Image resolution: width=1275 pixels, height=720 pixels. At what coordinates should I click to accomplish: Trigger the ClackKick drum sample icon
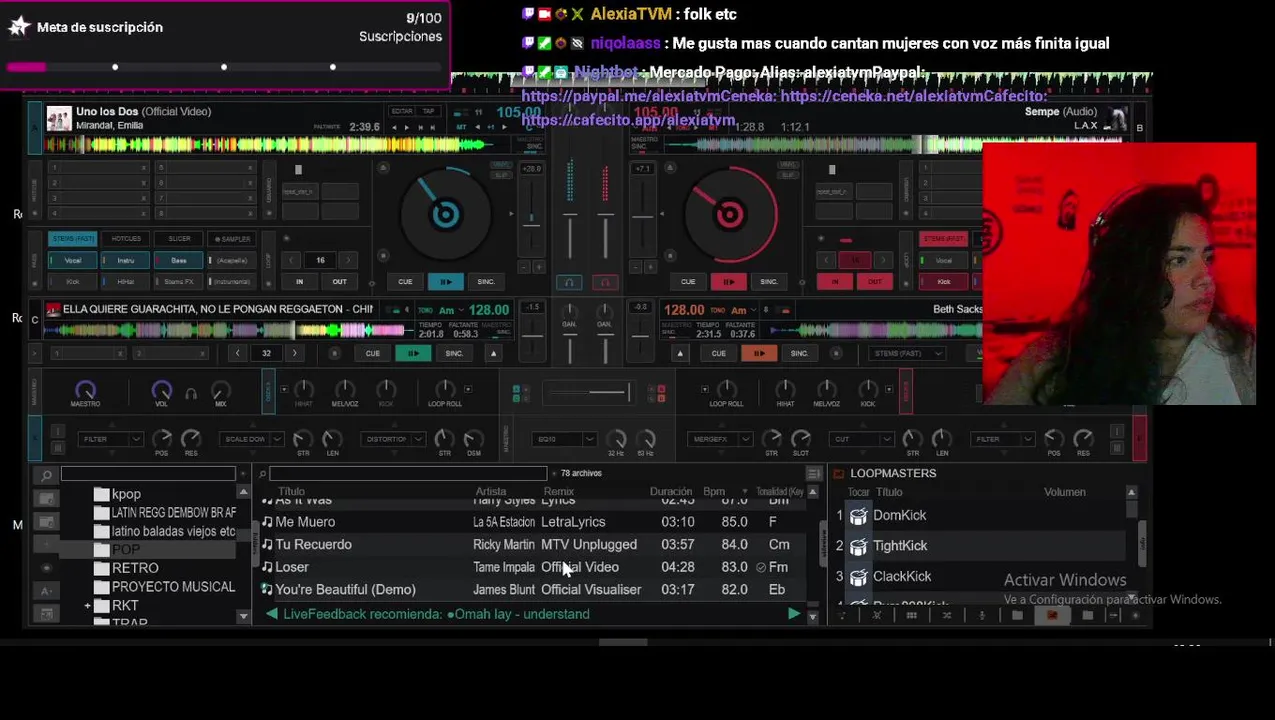pos(858,577)
